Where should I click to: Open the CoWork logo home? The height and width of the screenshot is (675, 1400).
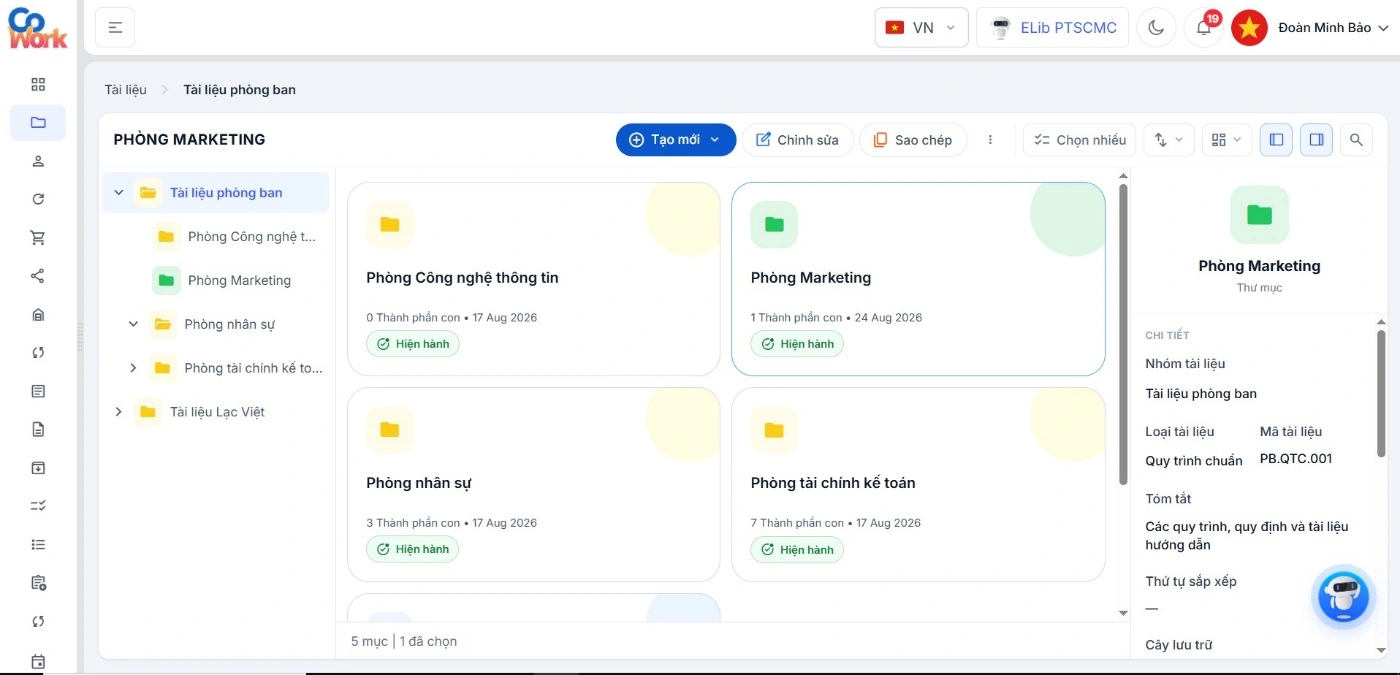tap(37, 27)
